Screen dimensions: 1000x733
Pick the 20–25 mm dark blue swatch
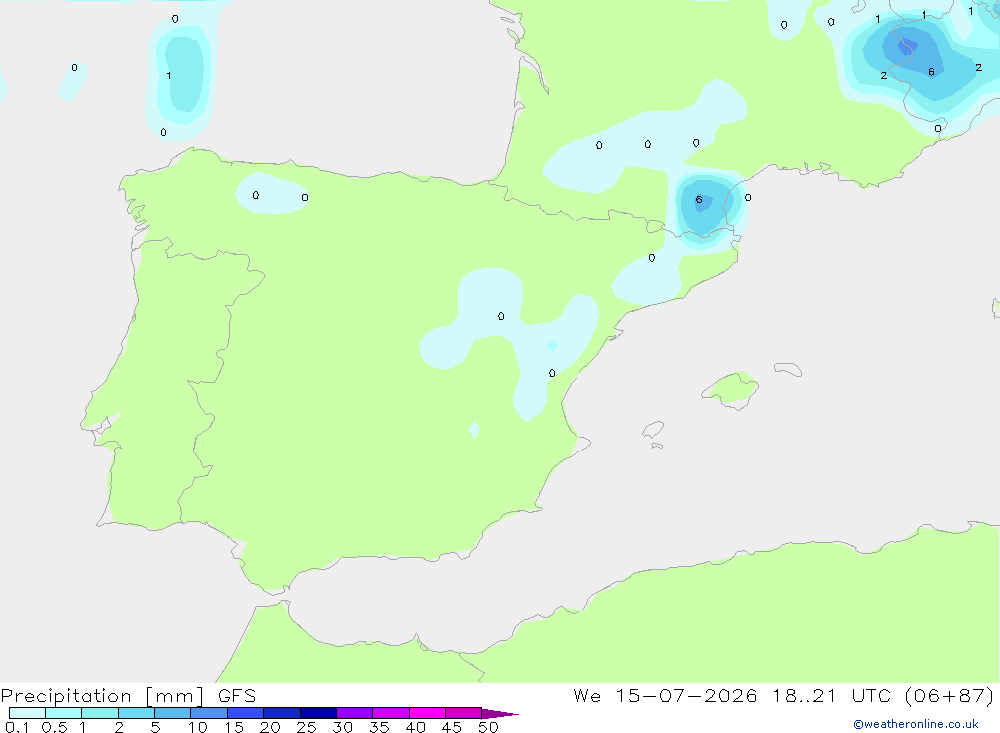coord(282,713)
